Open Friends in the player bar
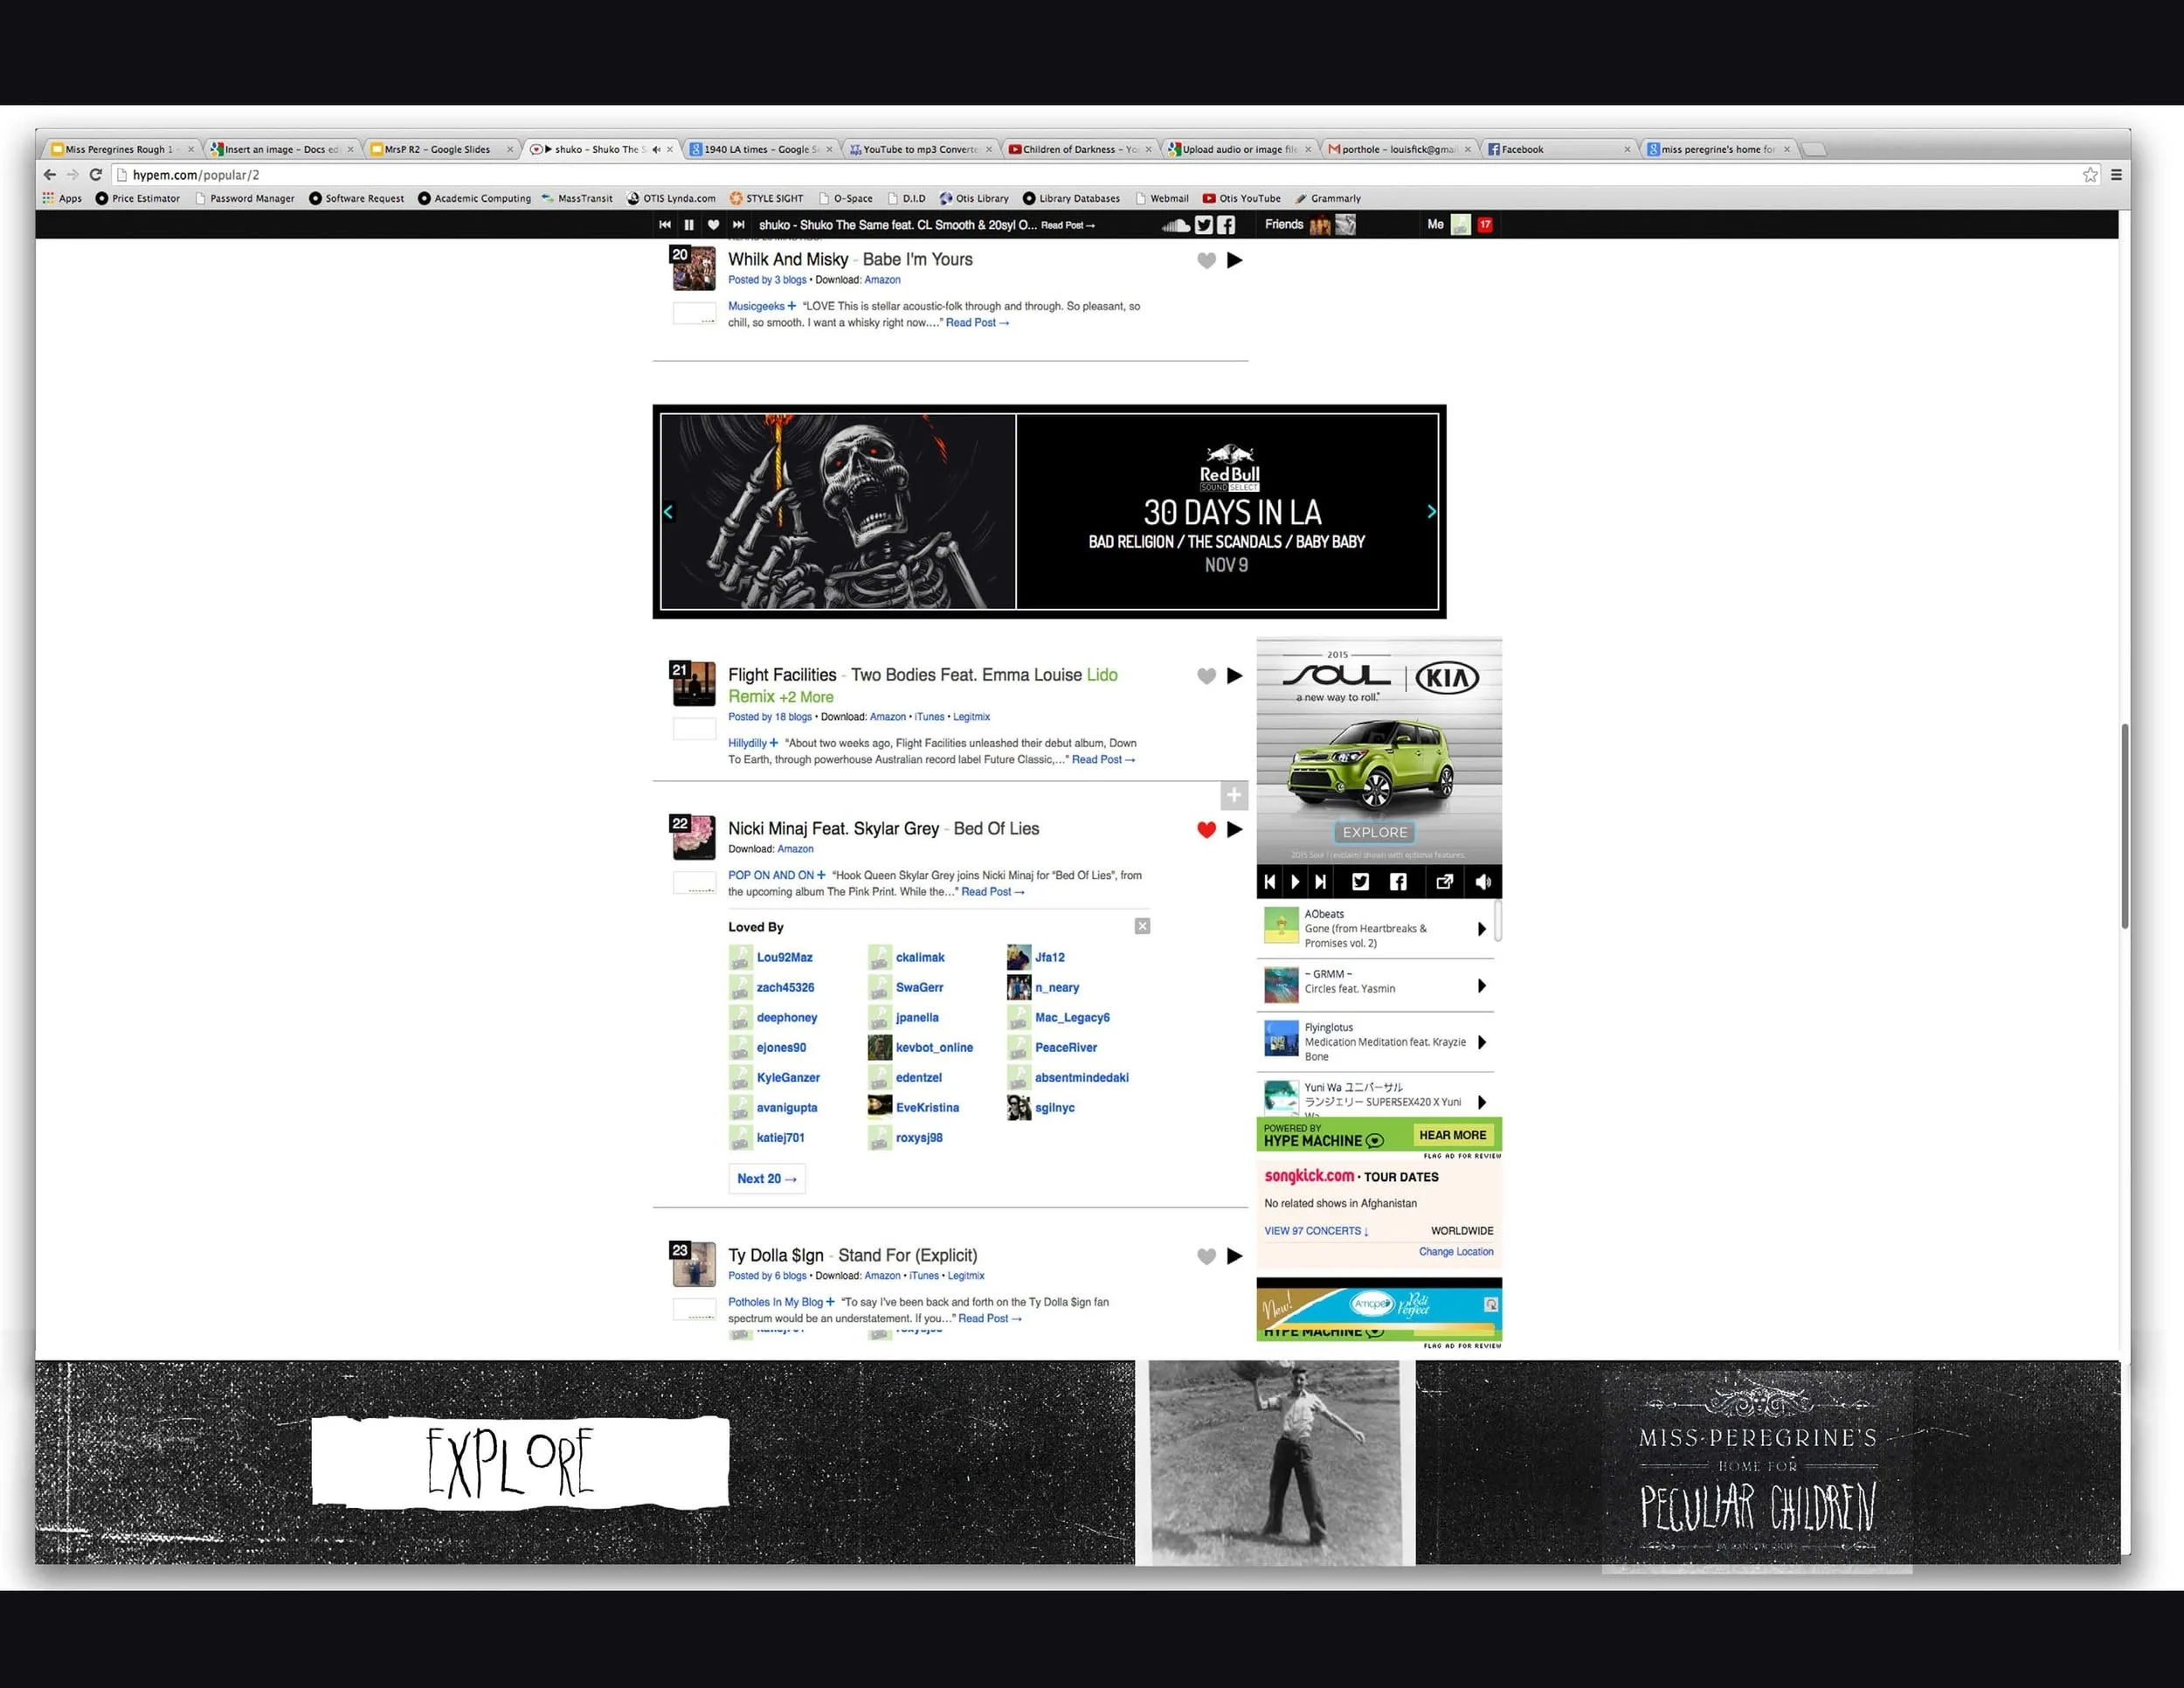The width and height of the screenshot is (2184, 1688). click(1284, 225)
